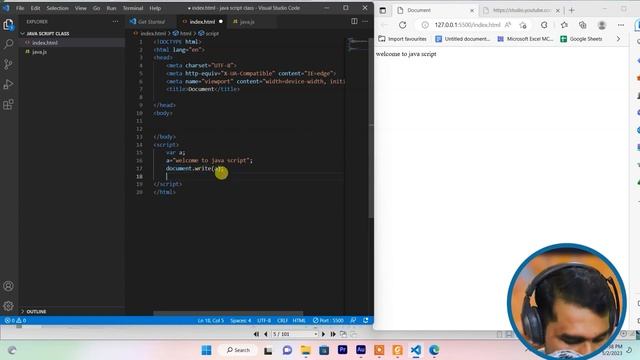Open the Run menu
Screen dimensions: 640x360
tap(111, 8)
